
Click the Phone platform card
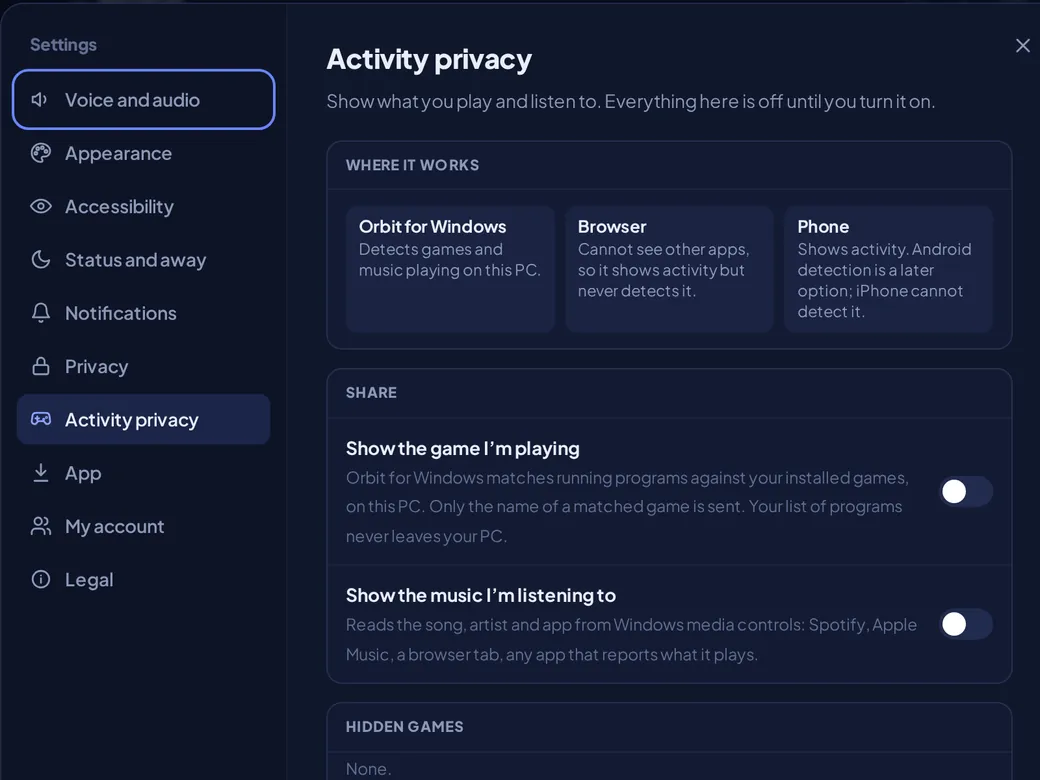tap(888, 269)
